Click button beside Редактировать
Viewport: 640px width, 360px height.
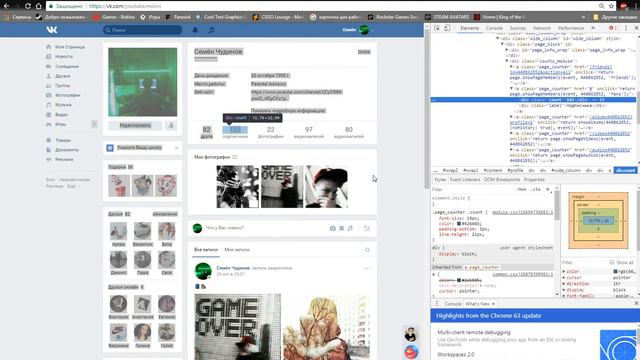pyautogui.click(x=171, y=125)
